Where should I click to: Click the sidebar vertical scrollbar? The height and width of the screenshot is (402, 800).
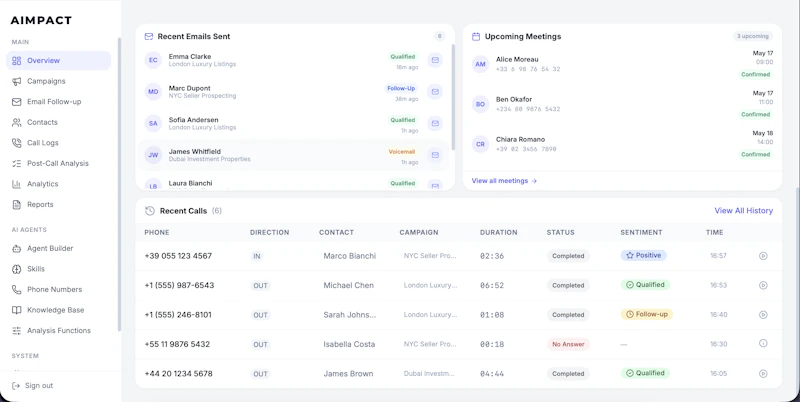119,184
